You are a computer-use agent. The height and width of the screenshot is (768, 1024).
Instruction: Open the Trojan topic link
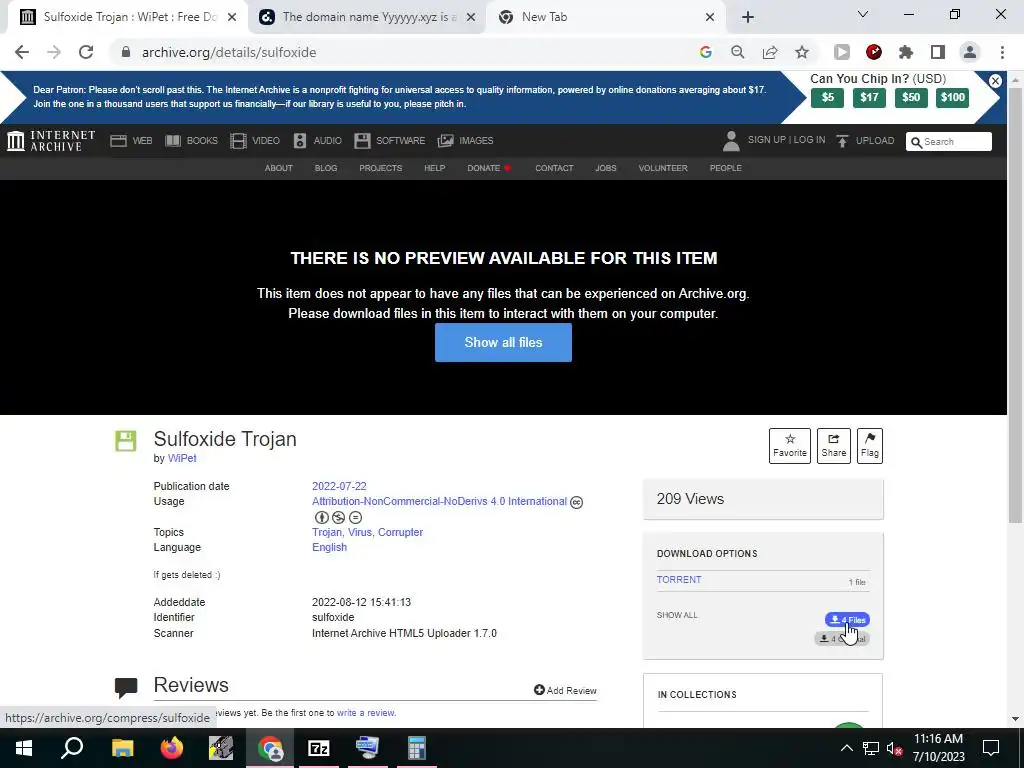[x=327, y=532]
